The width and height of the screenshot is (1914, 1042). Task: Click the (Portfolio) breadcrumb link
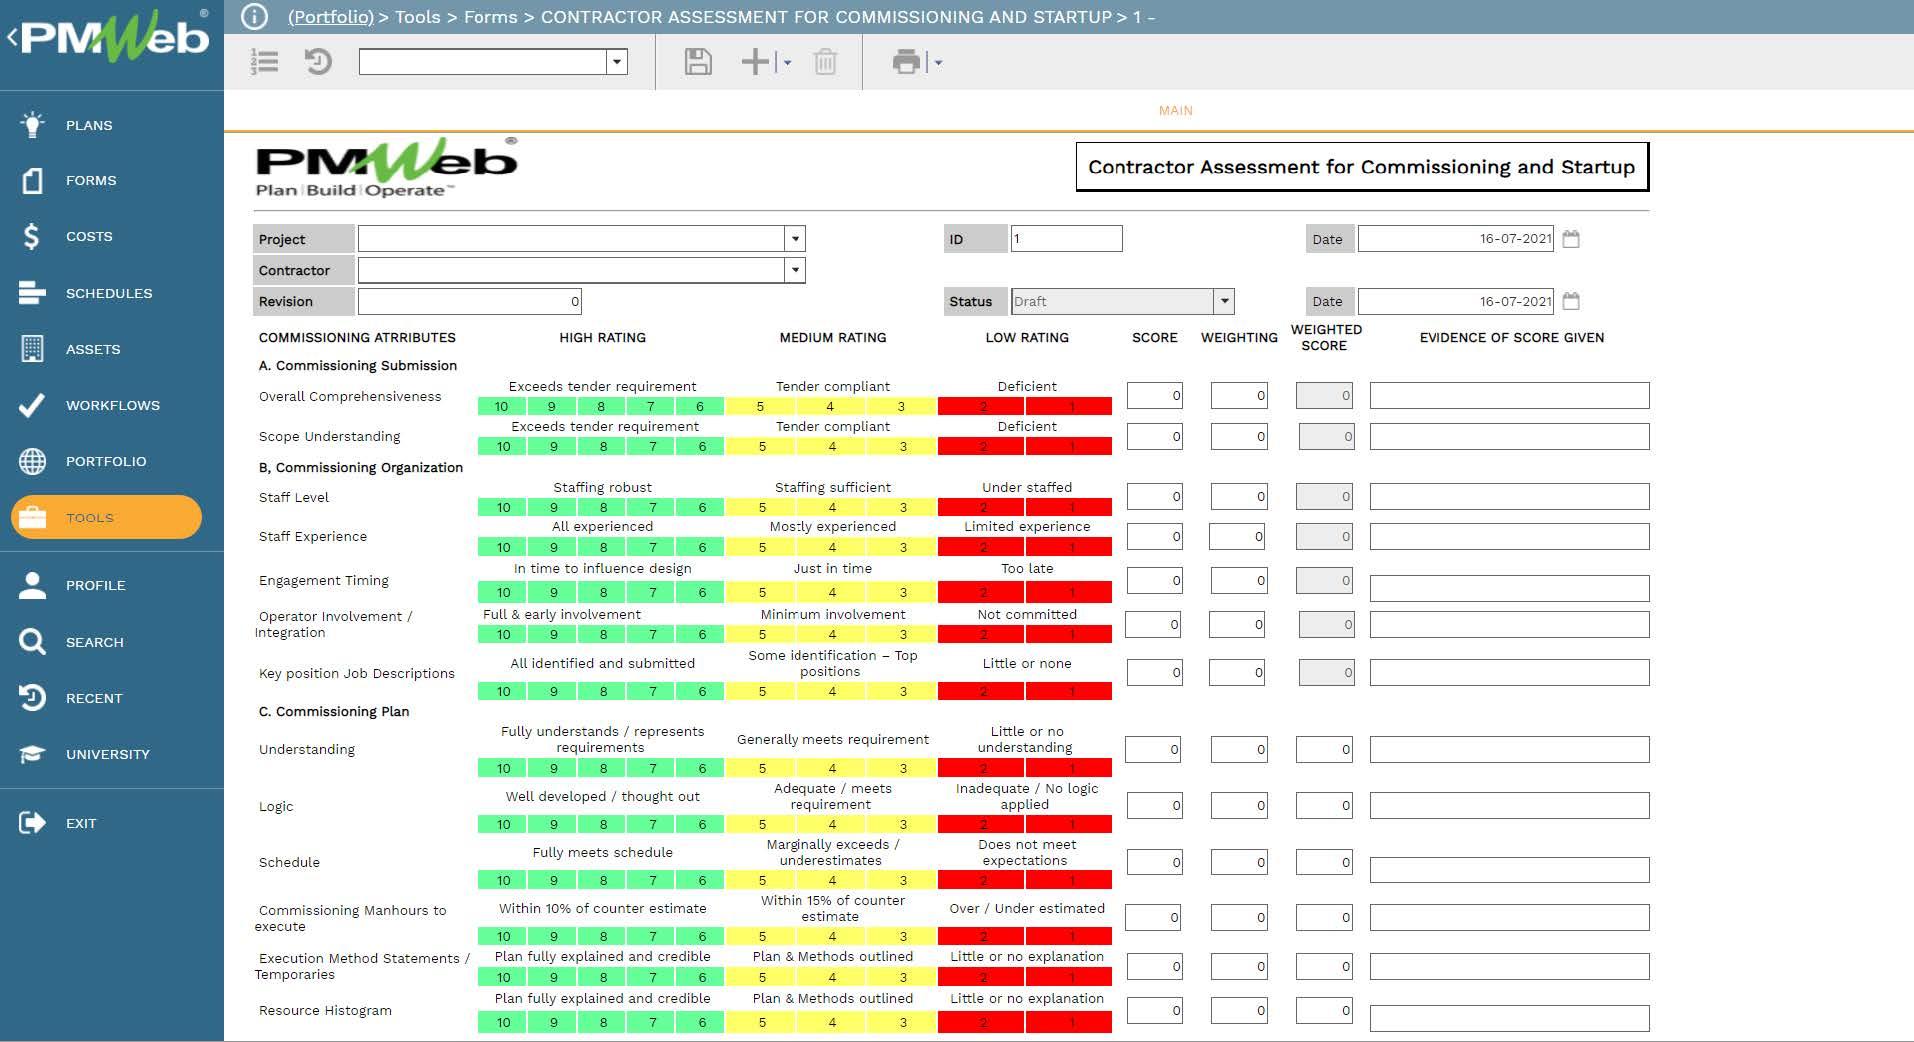coord(331,17)
